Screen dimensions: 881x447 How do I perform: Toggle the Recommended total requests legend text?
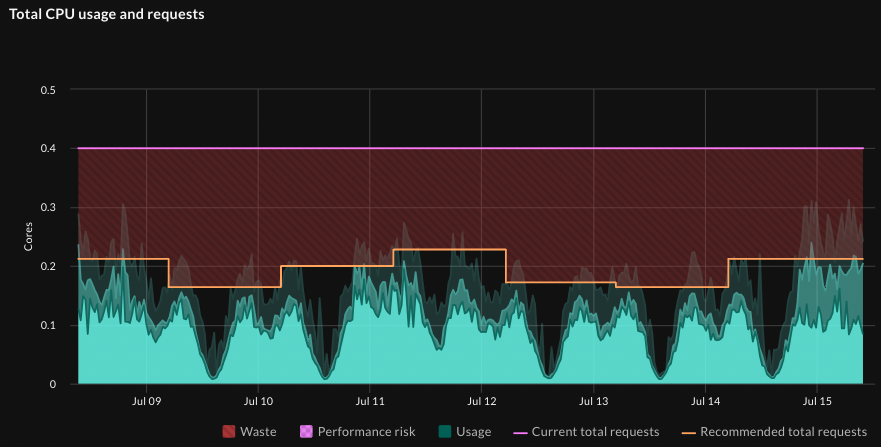click(783, 432)
